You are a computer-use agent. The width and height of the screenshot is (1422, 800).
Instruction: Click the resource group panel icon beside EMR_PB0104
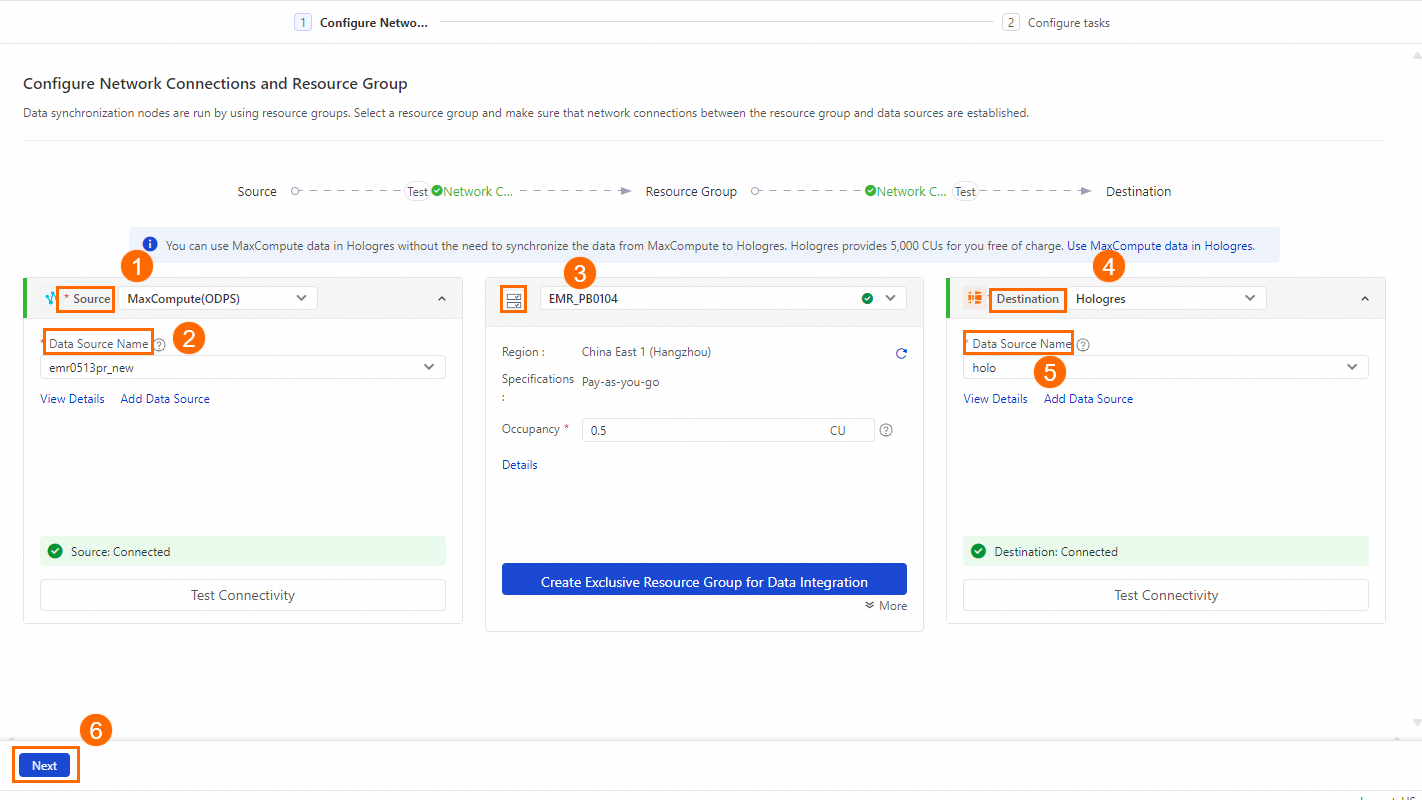(512, 297)
